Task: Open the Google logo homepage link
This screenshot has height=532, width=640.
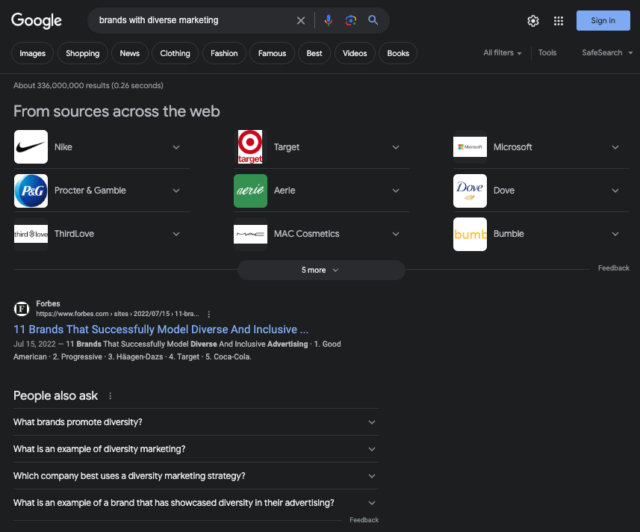Action: pyautogui.click(x=36, y=20)
